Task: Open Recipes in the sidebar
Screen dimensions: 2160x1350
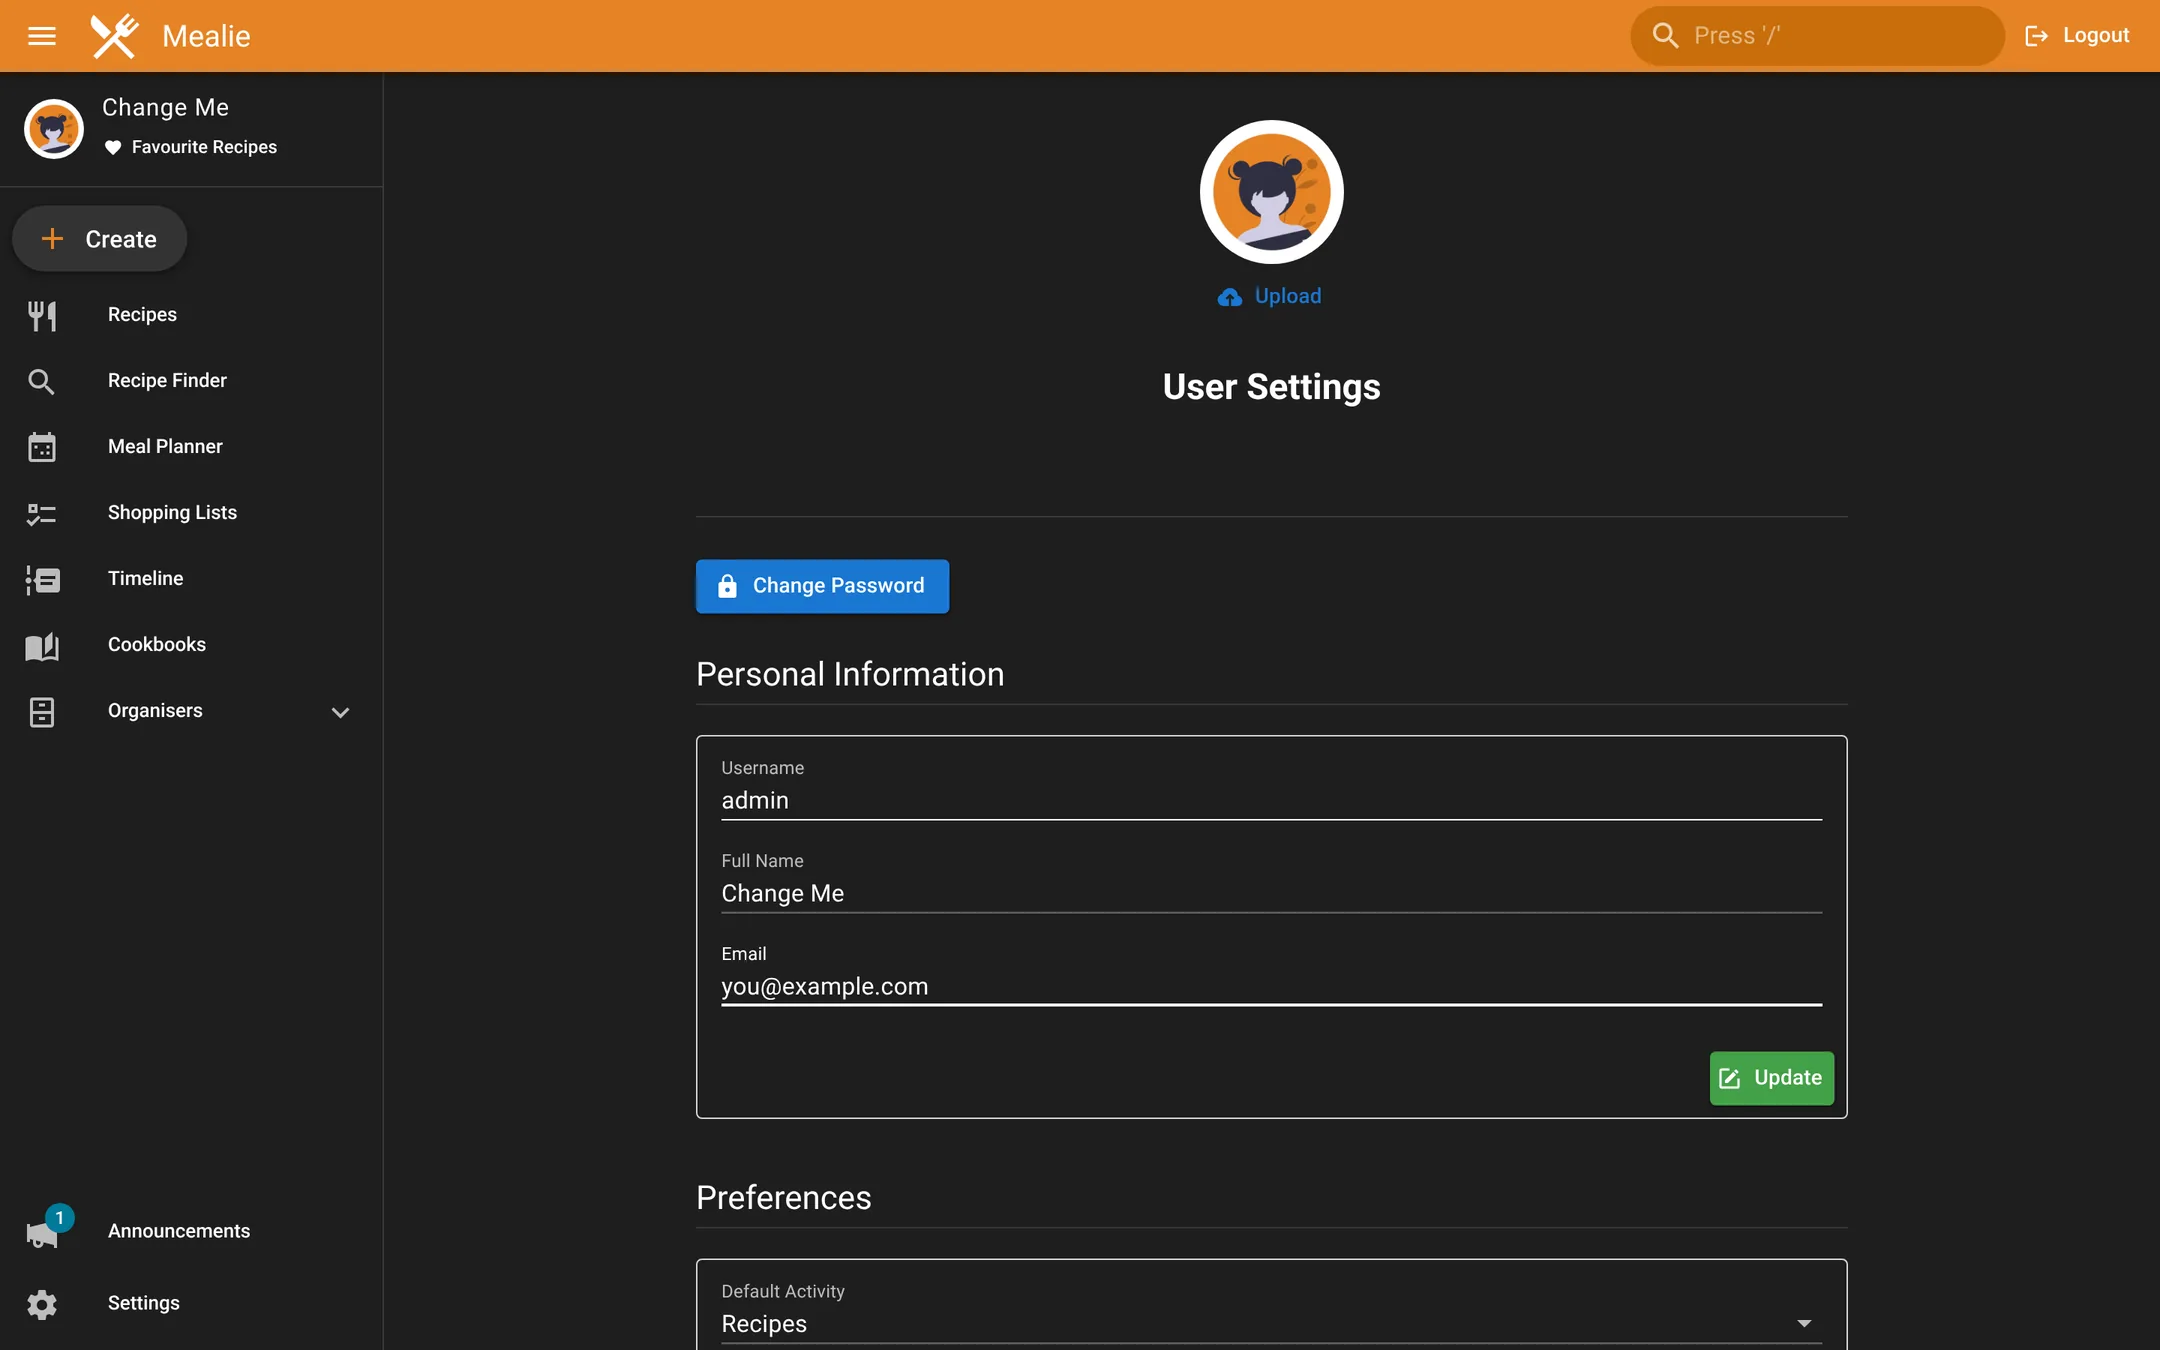Action: [142, 314]
